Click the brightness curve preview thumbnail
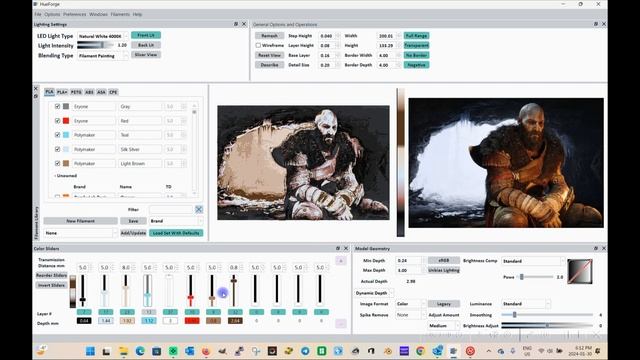This screenshot has width=640, height=360. pyautogui.click(x=580, y=271)
